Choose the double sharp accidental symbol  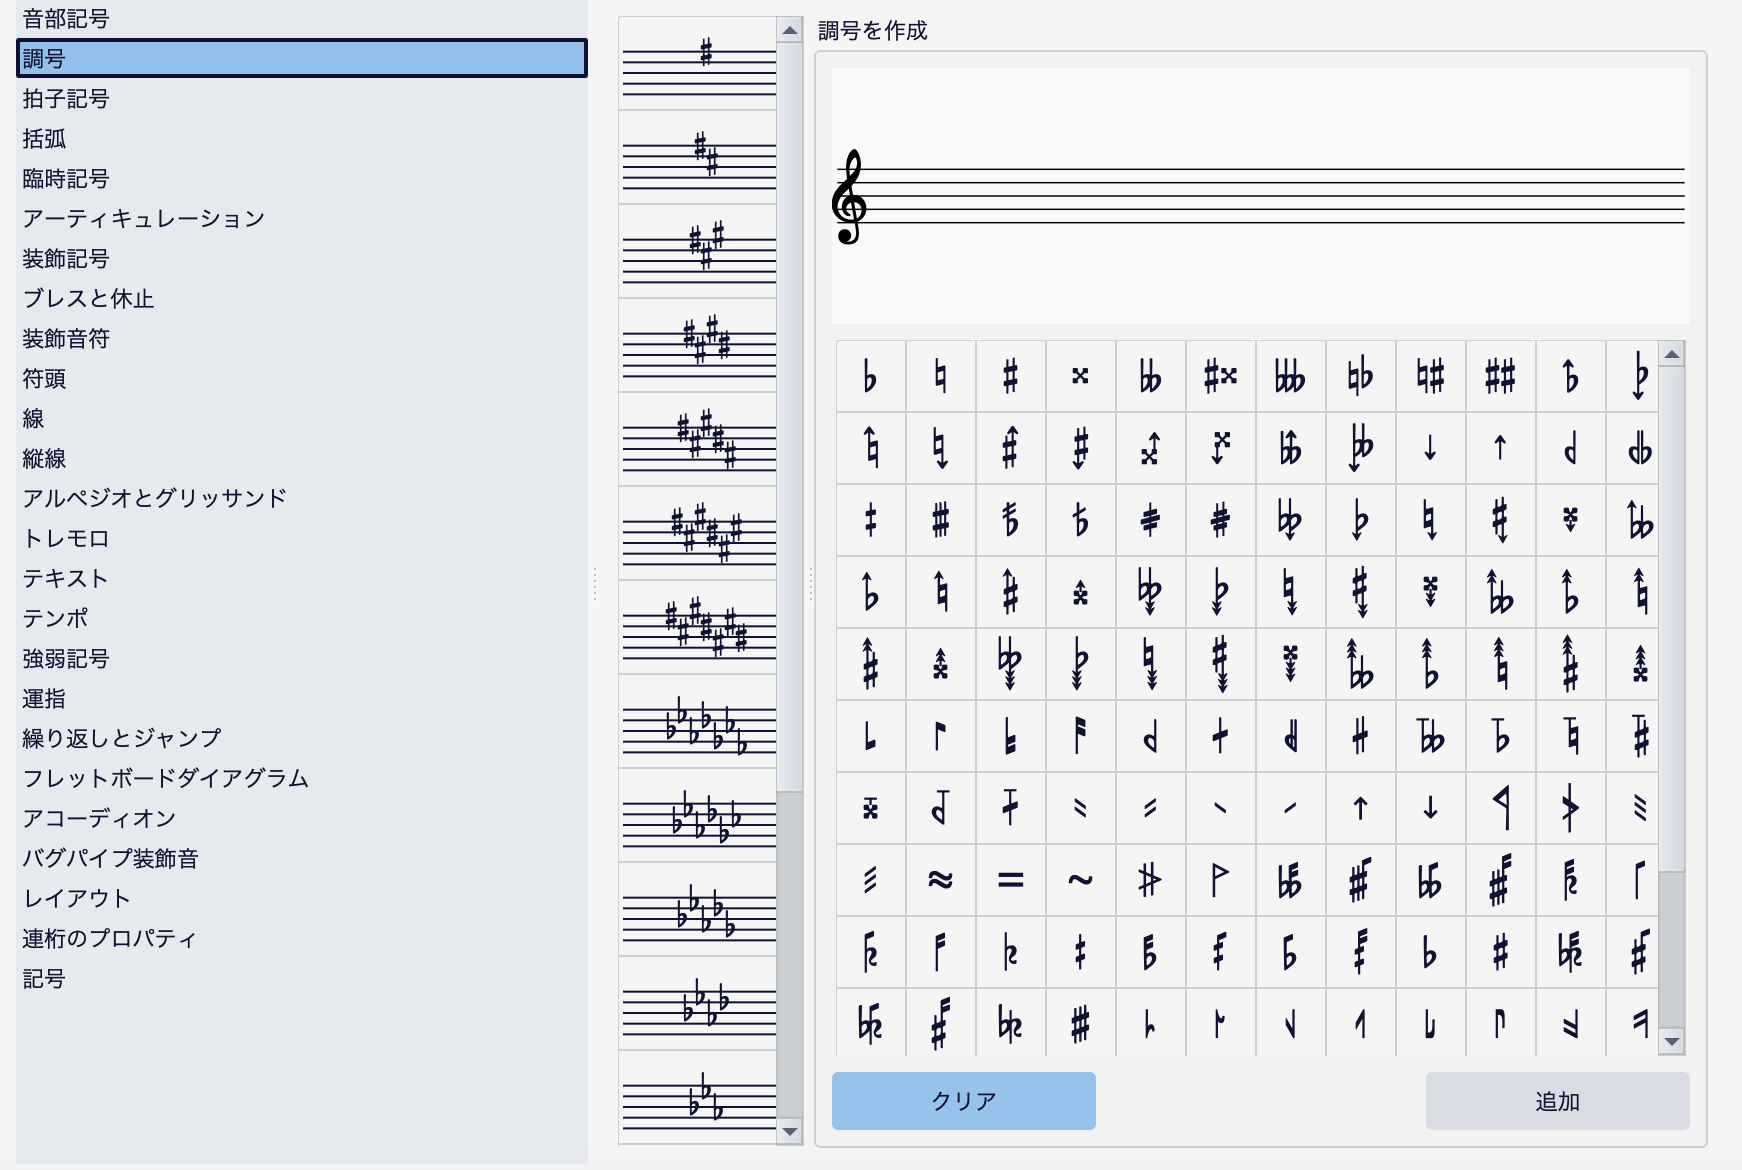click(x=1080, y=377)
